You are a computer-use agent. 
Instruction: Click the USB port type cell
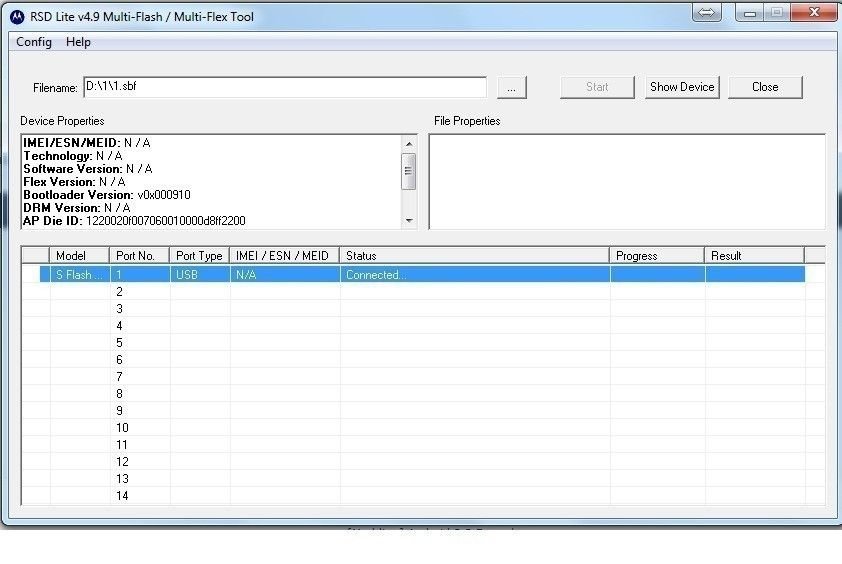click(x=200, y=274)
